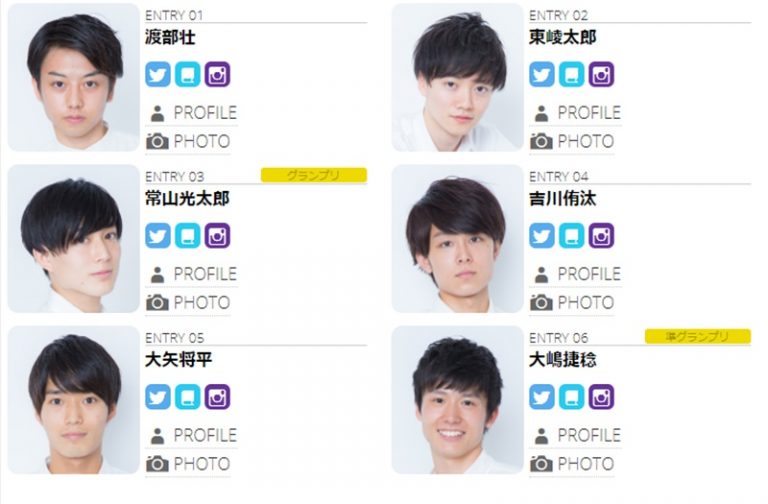
Task: Open the Twitter icon for ENTRY 02
Action: tap(542, 74)
